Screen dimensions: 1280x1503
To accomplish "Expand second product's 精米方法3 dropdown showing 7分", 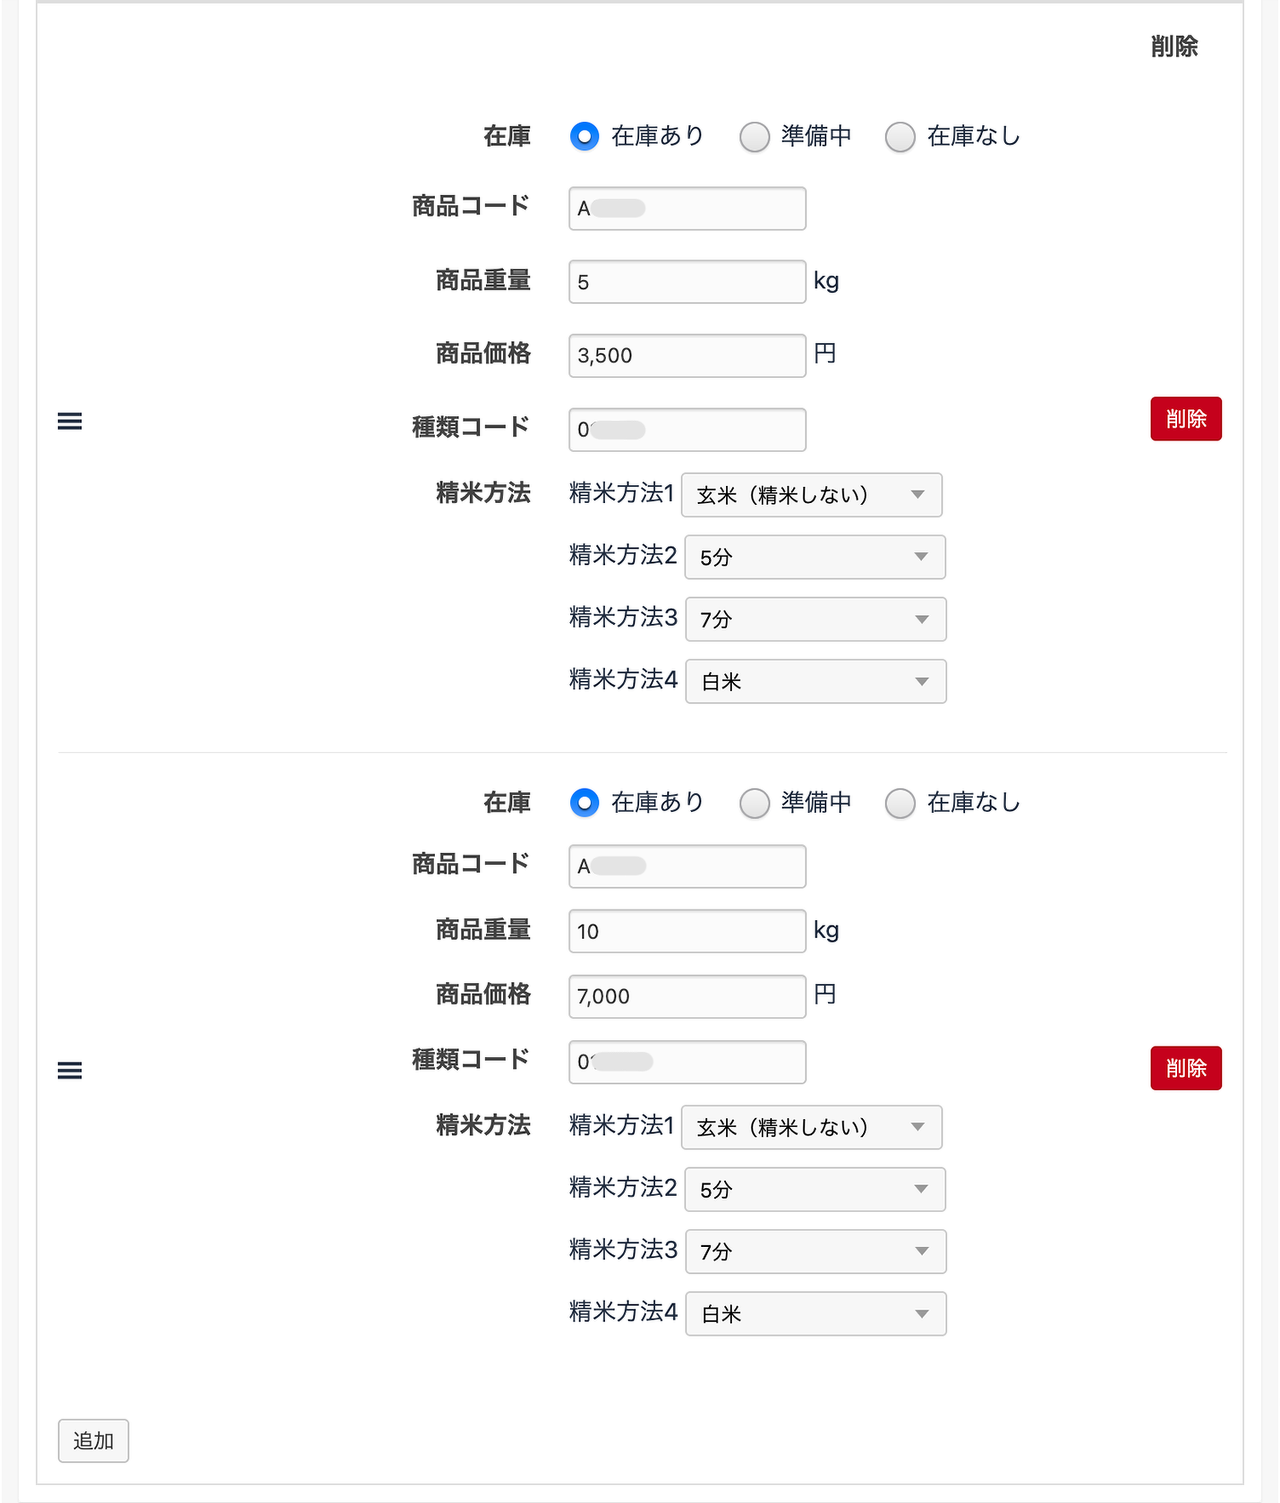I will pyautogui.click(x=815, y=1251).
